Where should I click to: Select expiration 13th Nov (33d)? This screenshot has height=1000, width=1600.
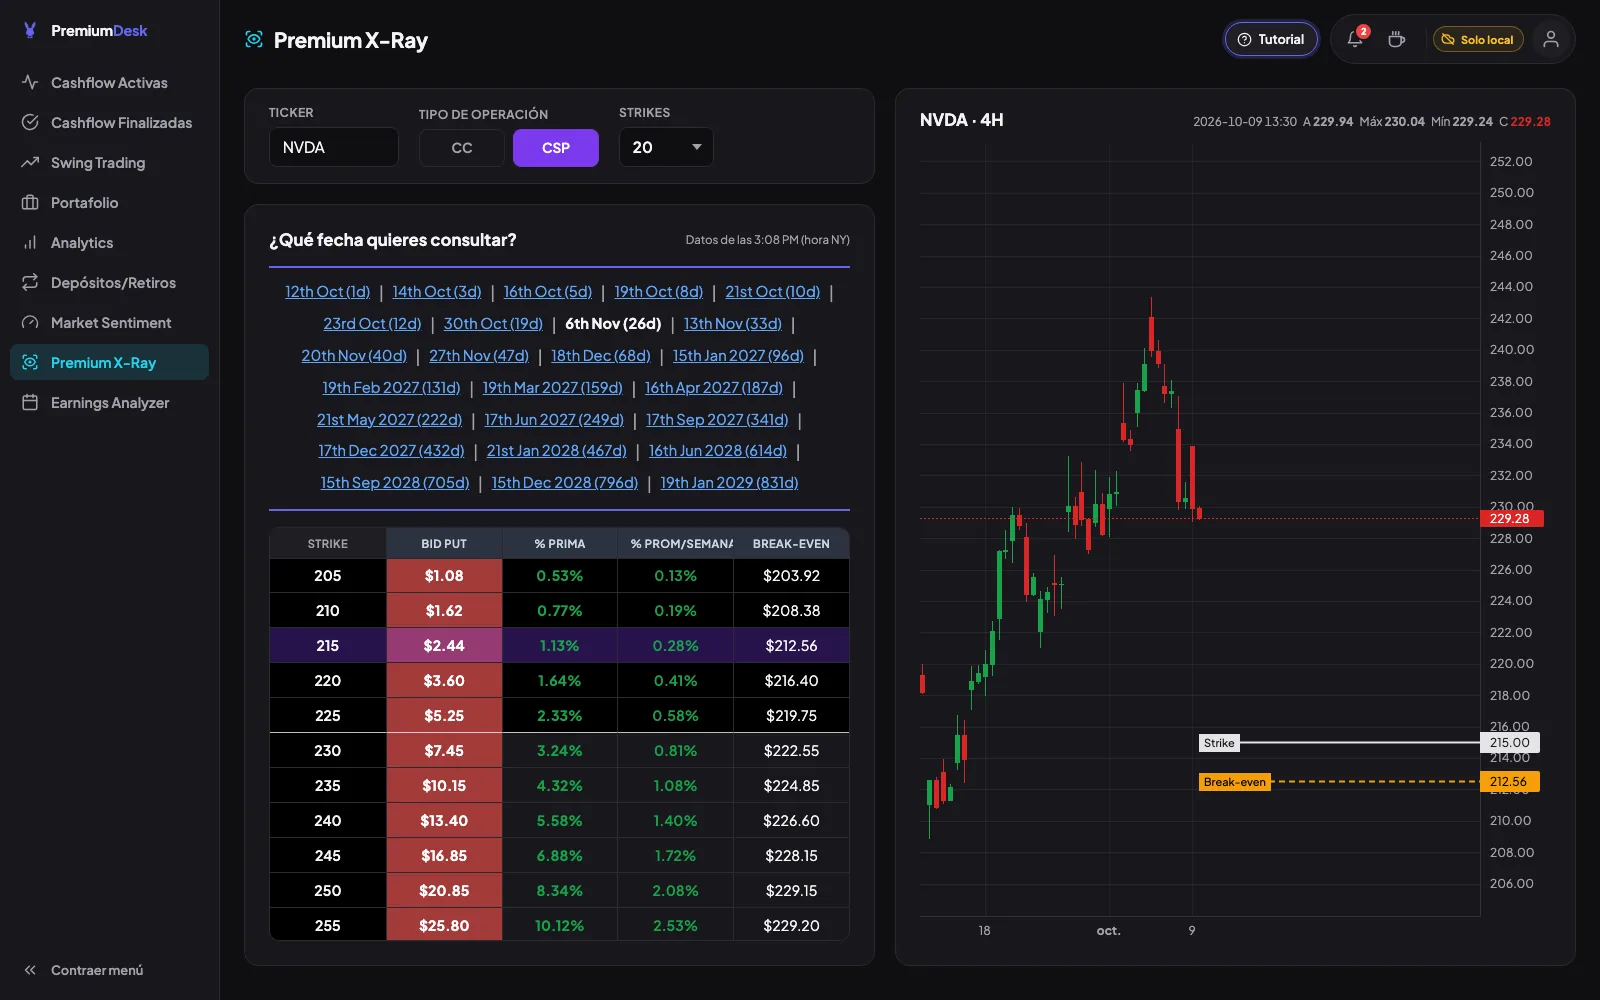(733, 324)
